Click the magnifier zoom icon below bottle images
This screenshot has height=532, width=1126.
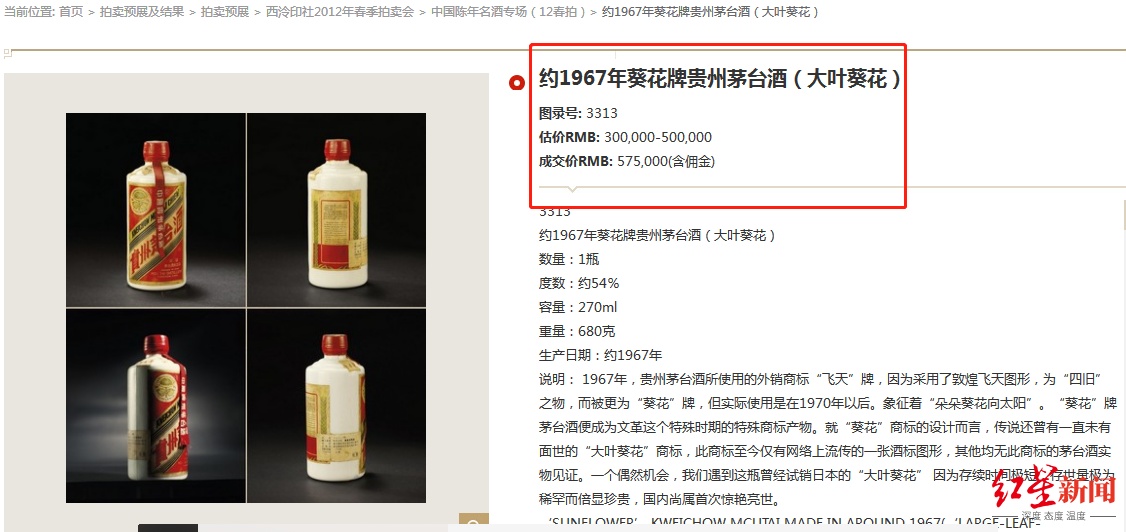pos(474,523)
